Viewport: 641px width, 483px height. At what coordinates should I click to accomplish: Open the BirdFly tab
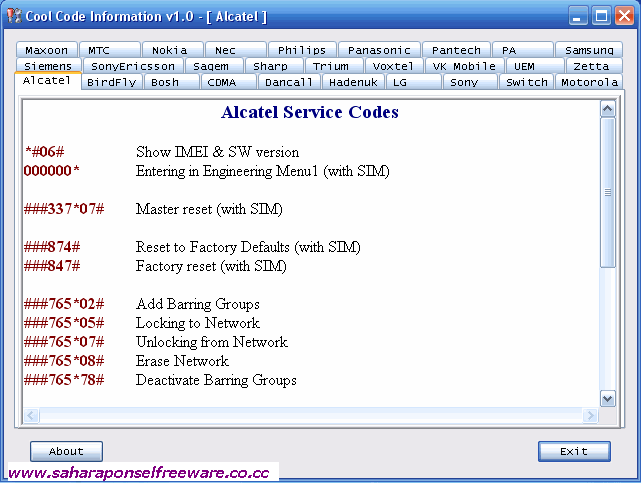click(112, 82)
